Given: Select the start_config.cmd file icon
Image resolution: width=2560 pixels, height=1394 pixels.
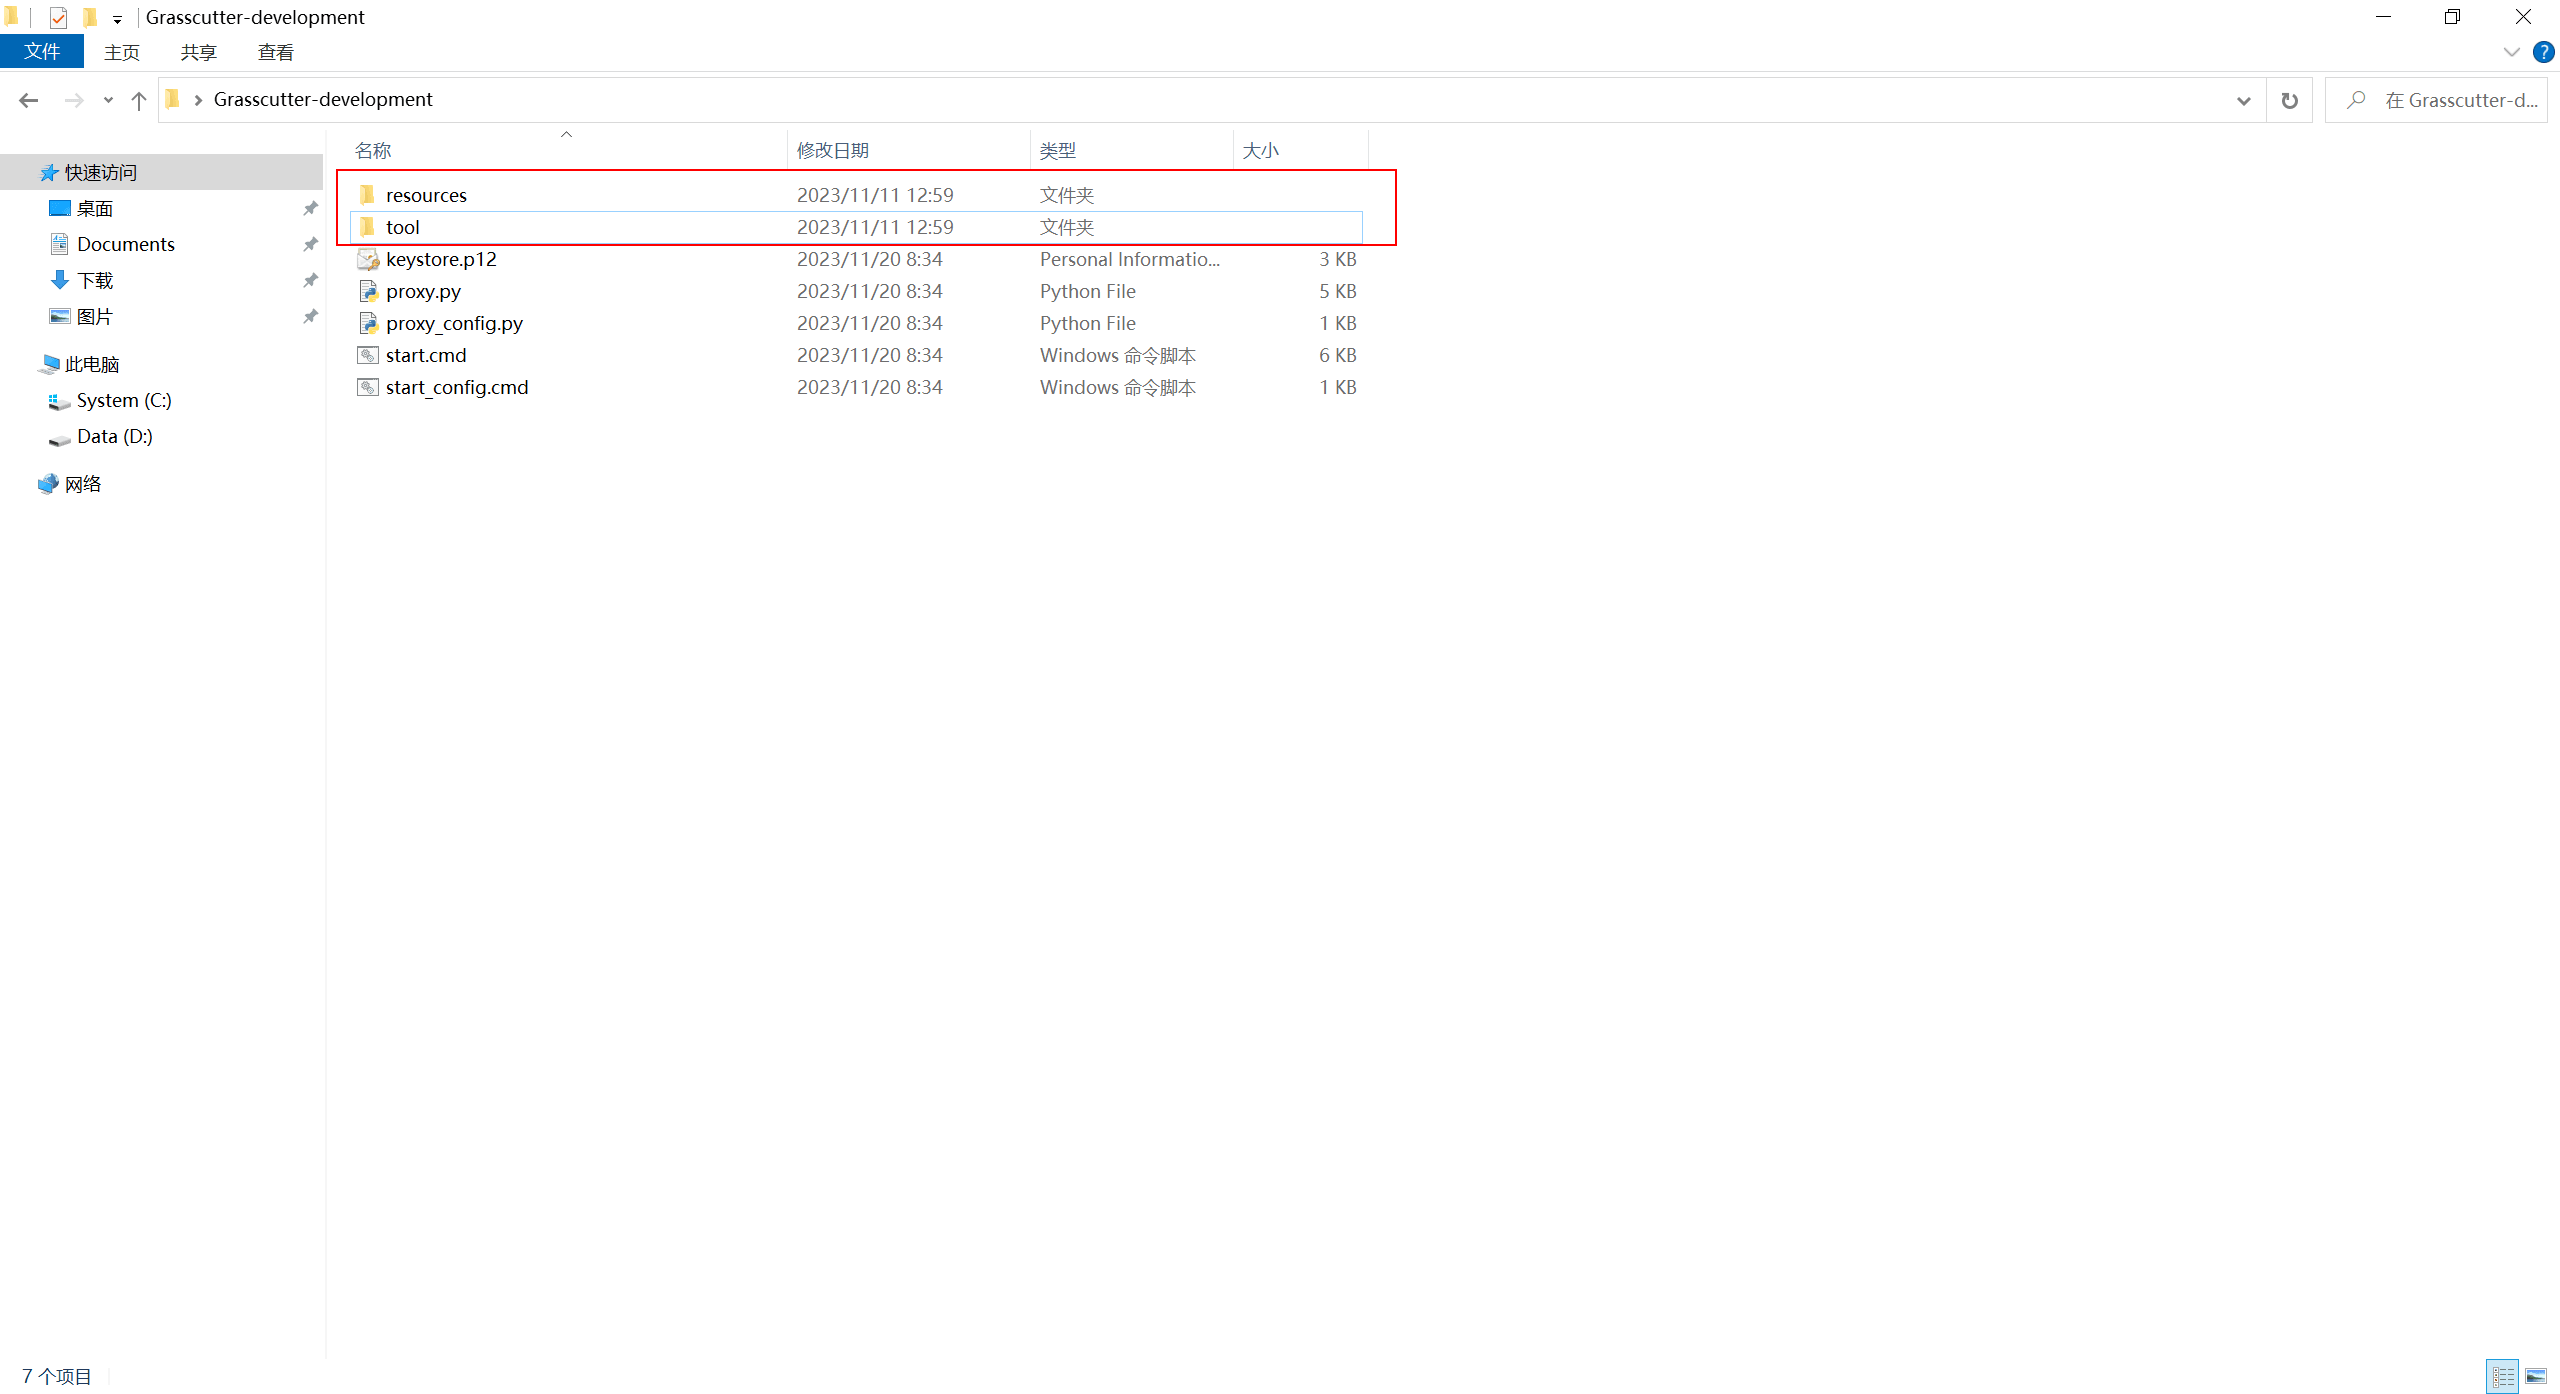Looking at the screenshot, I should click(x=368, y=388).
